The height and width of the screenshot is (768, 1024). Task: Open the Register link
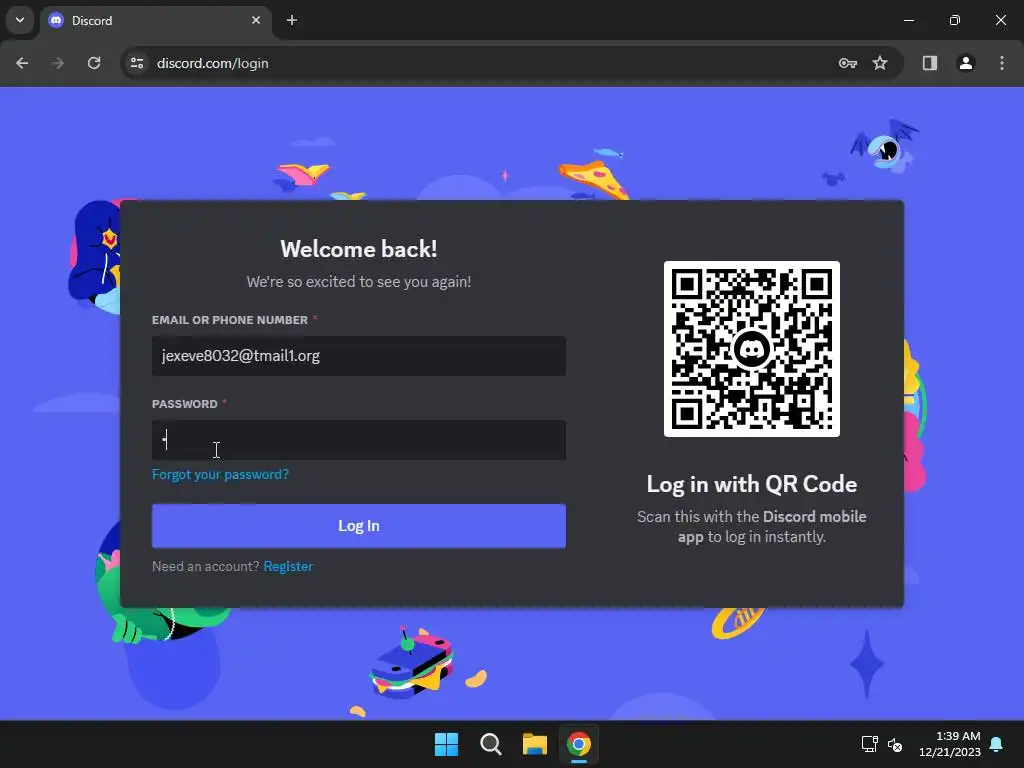(x=288, y=566)
